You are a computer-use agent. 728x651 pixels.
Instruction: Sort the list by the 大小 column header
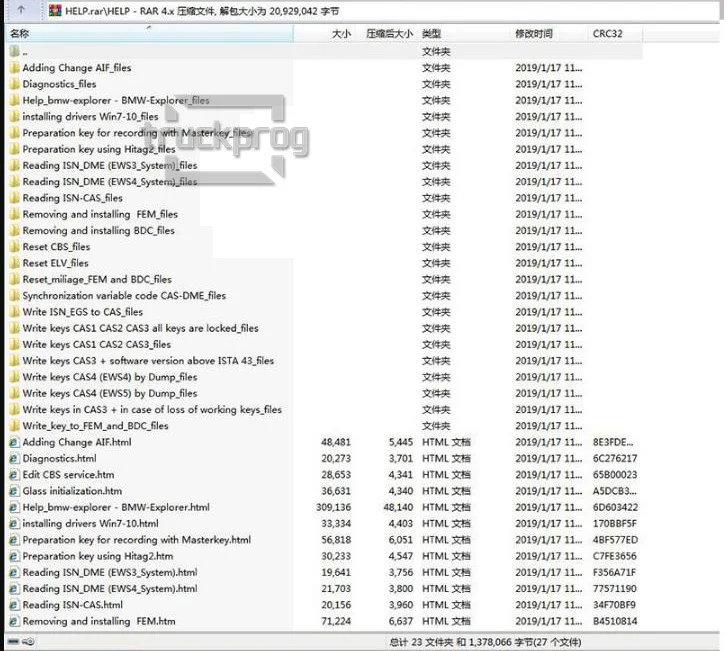tap(324, 33)
